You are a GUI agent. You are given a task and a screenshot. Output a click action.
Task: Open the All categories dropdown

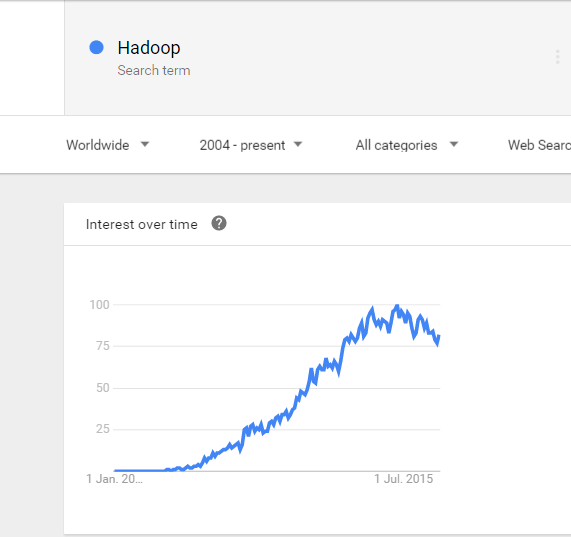click(x=407, y=145)
